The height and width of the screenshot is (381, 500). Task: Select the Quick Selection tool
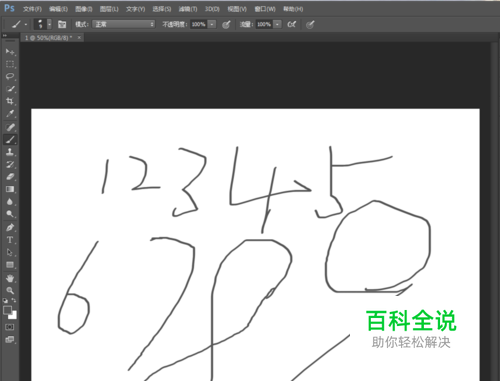pyautogui.click(x=10, y=89)
